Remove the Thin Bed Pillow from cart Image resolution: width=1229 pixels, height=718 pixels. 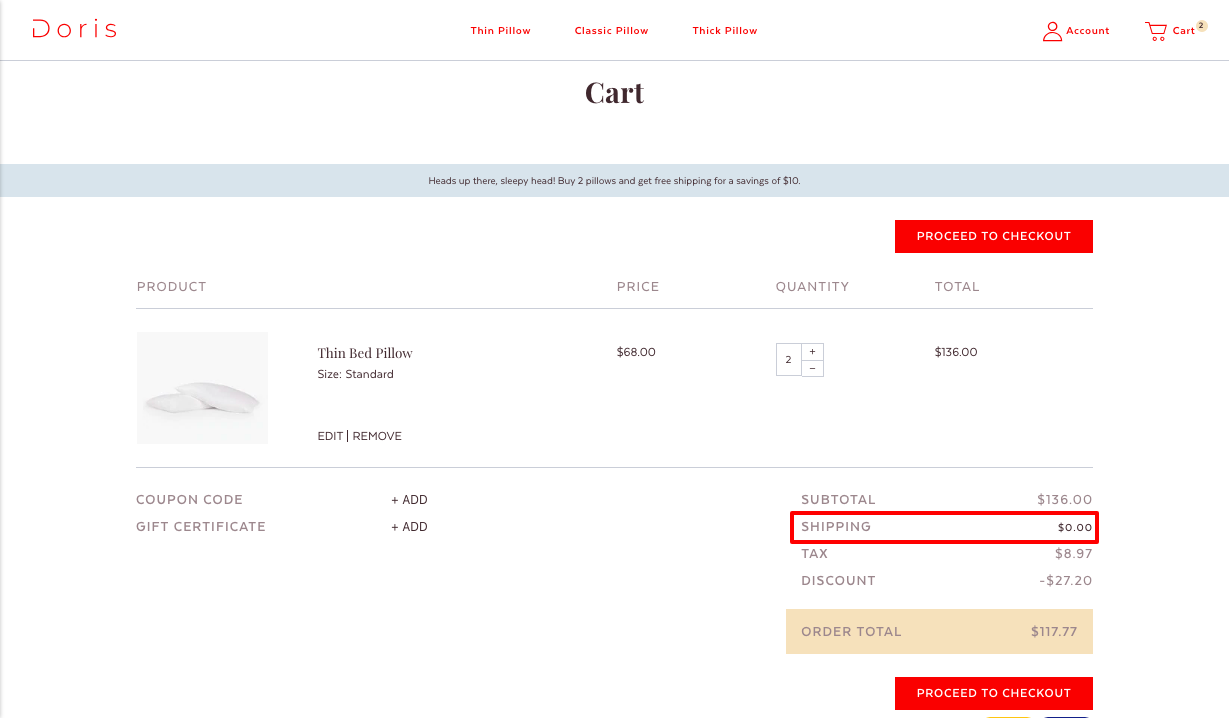click(x=377, y=436)
